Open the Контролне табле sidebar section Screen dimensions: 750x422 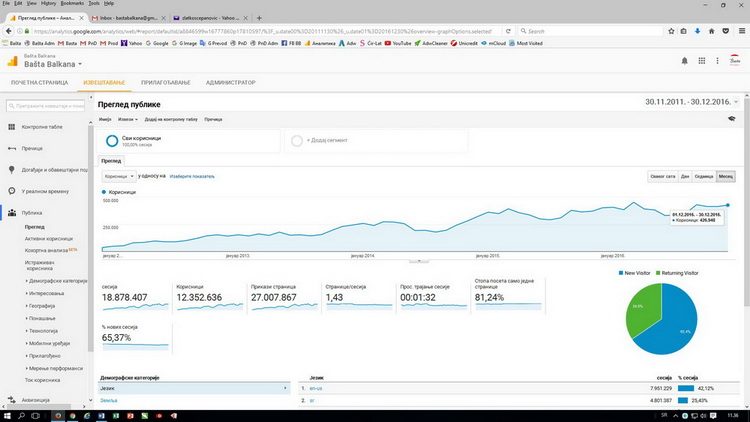(42, 127)
